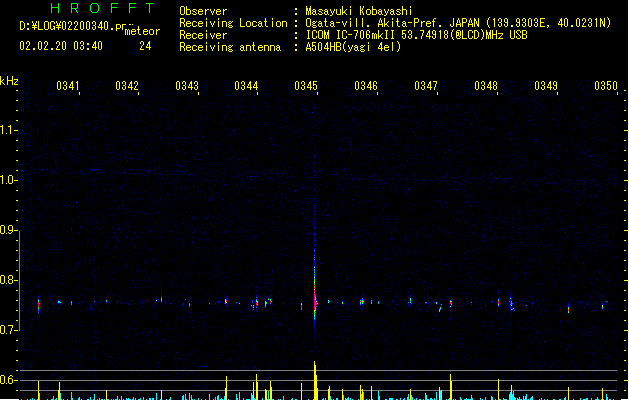Click the 0341 time marker
Viewport: 629px width, 400px height.
68,86
